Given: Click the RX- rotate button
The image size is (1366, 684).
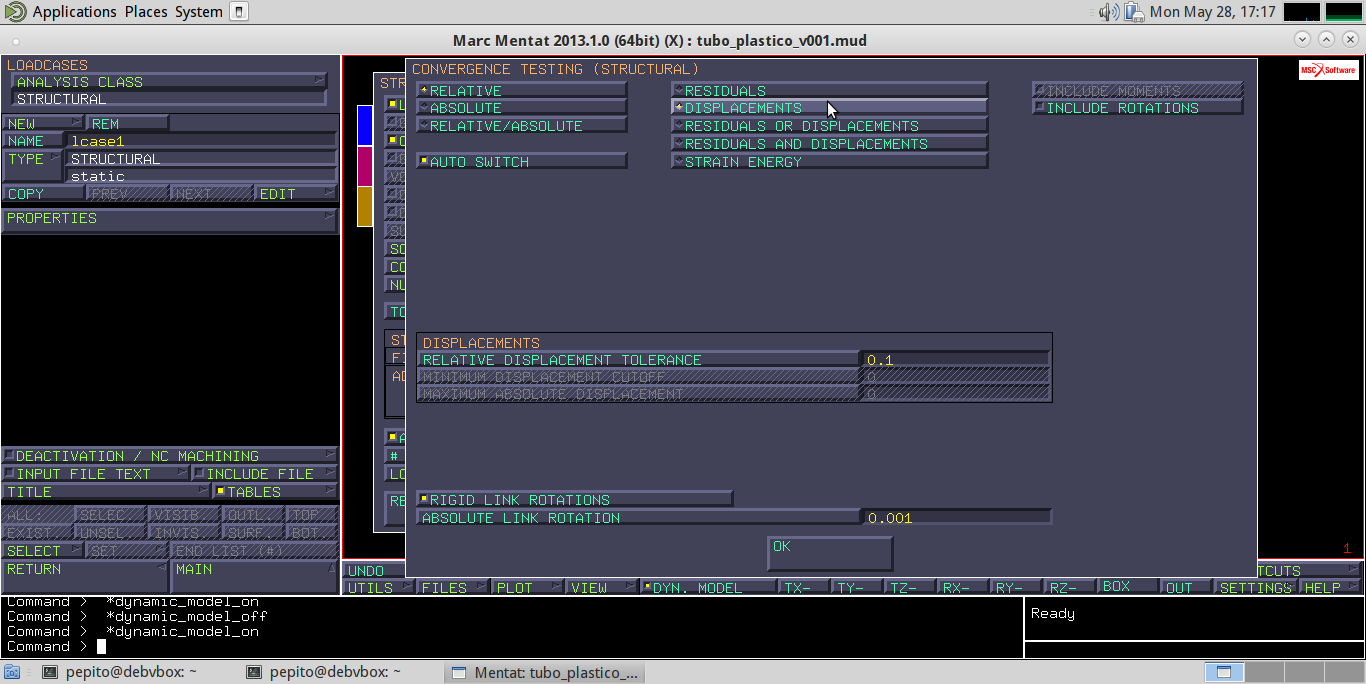Looking at the screenshot, I should coord(964,588).
